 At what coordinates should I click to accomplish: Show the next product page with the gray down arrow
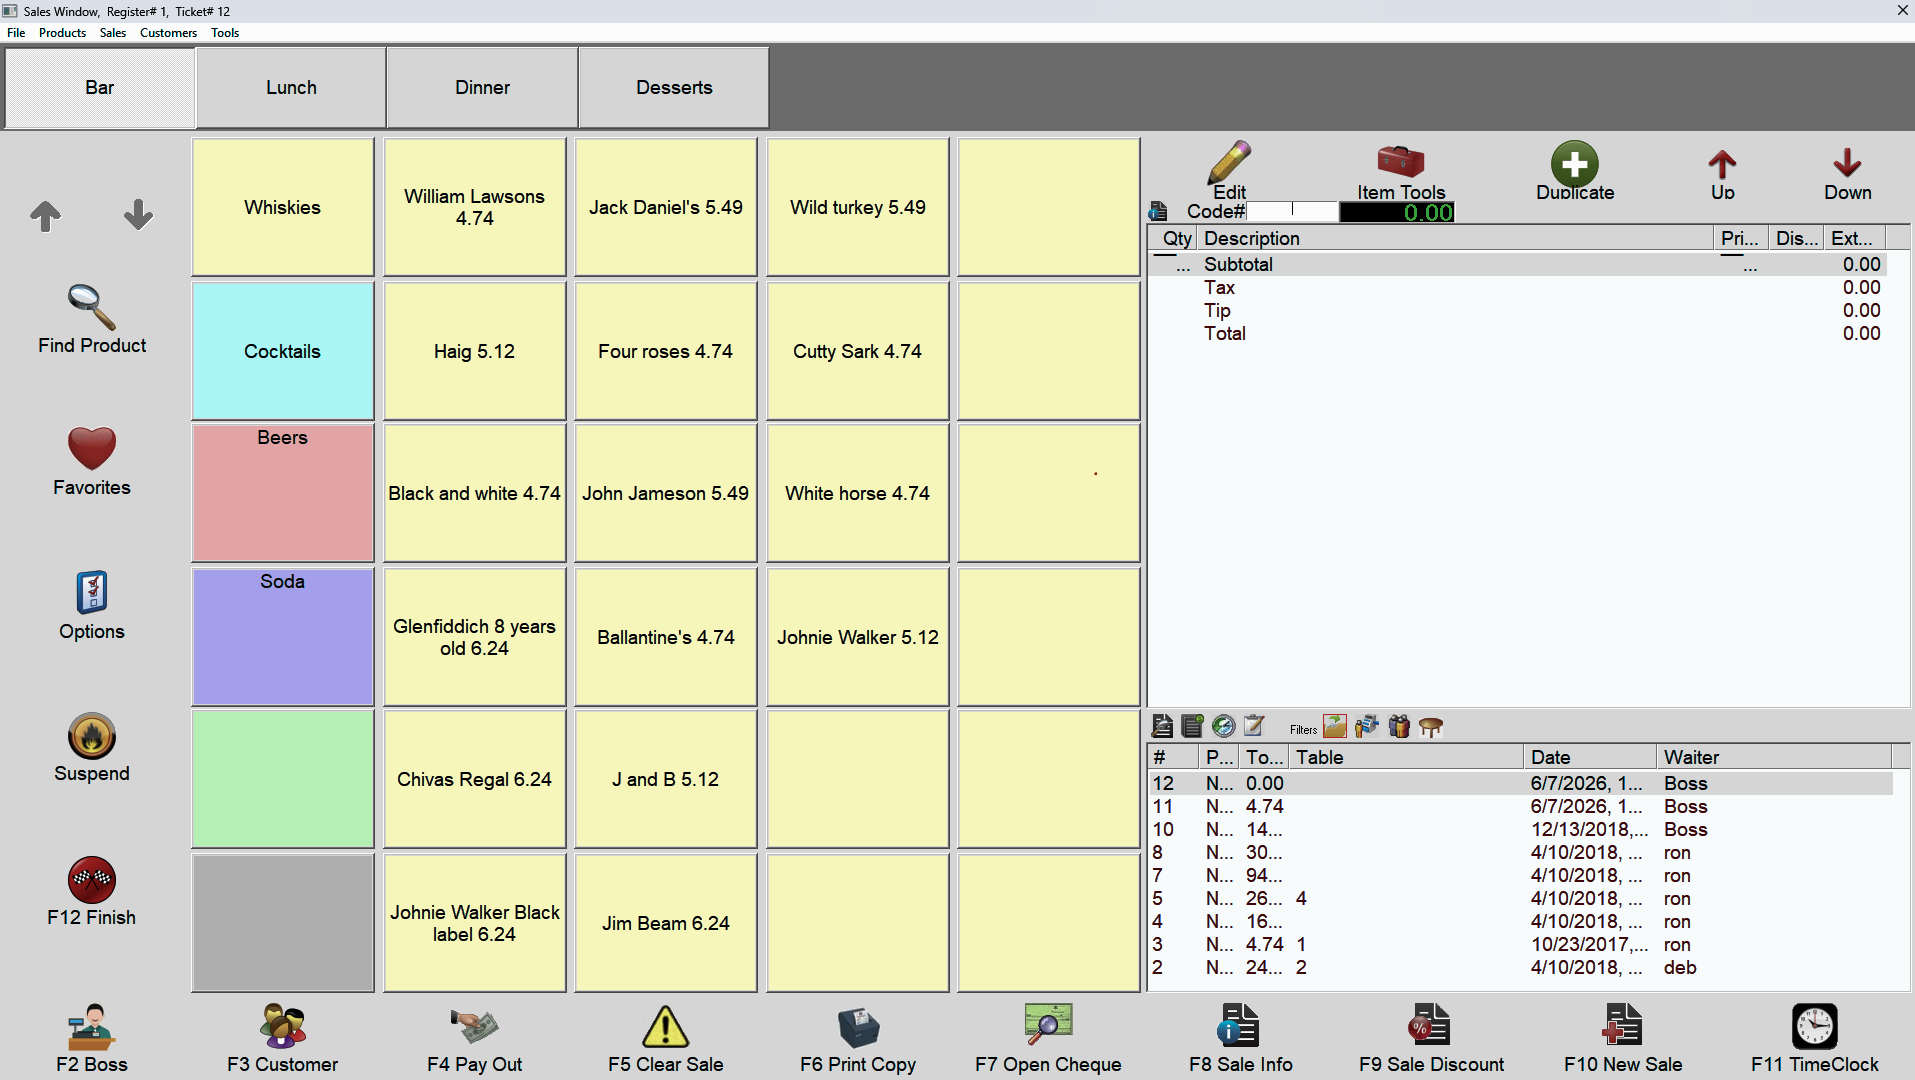(138, 215)
